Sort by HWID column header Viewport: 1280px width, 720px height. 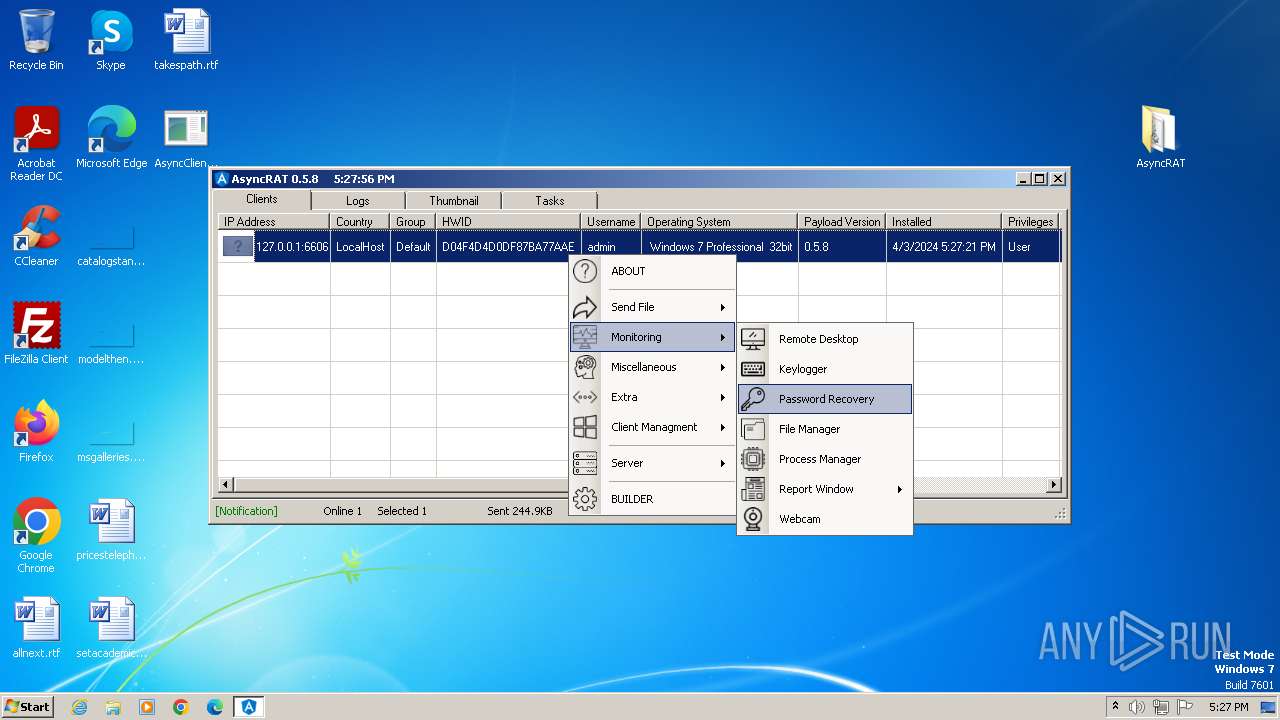(x=508, y=221)
